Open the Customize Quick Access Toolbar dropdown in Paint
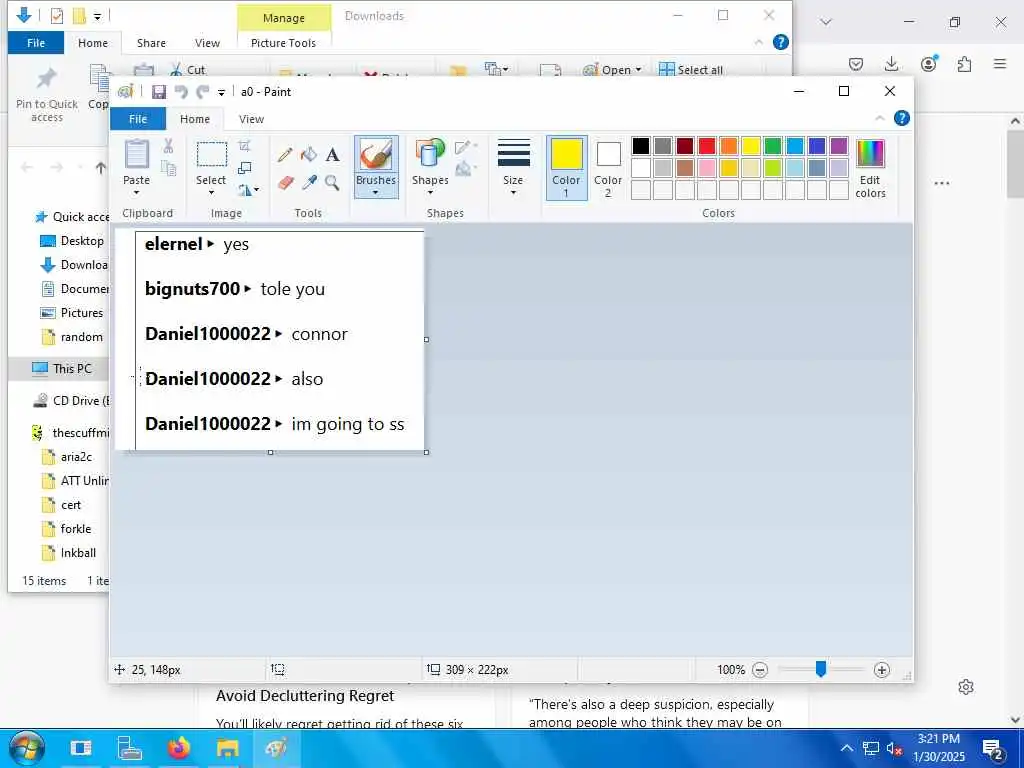 (221, 93)
